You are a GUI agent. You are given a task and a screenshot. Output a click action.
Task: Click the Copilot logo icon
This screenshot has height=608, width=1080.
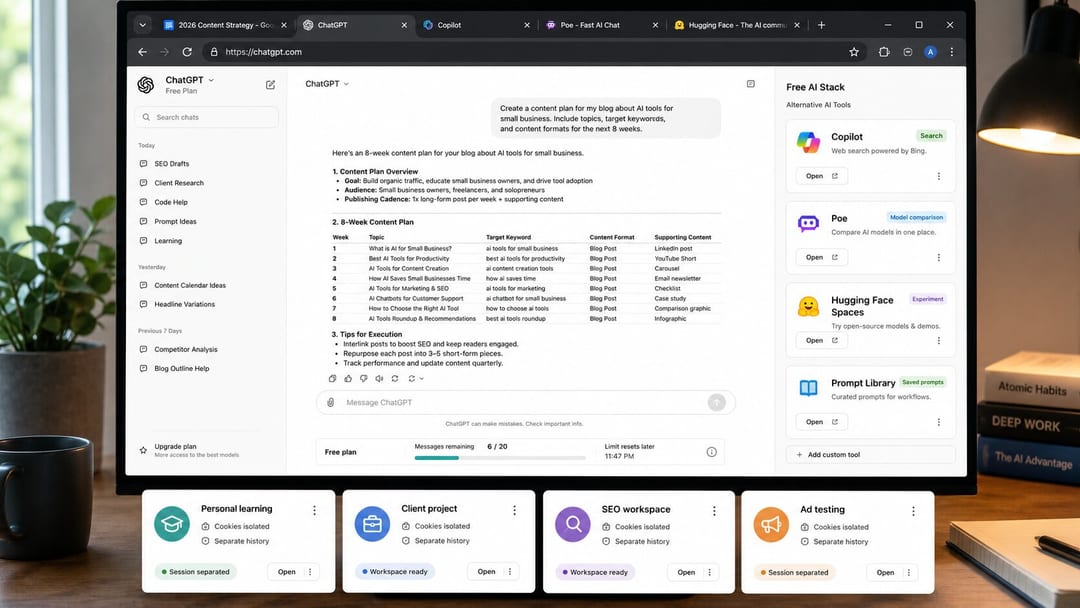(808, 142)
